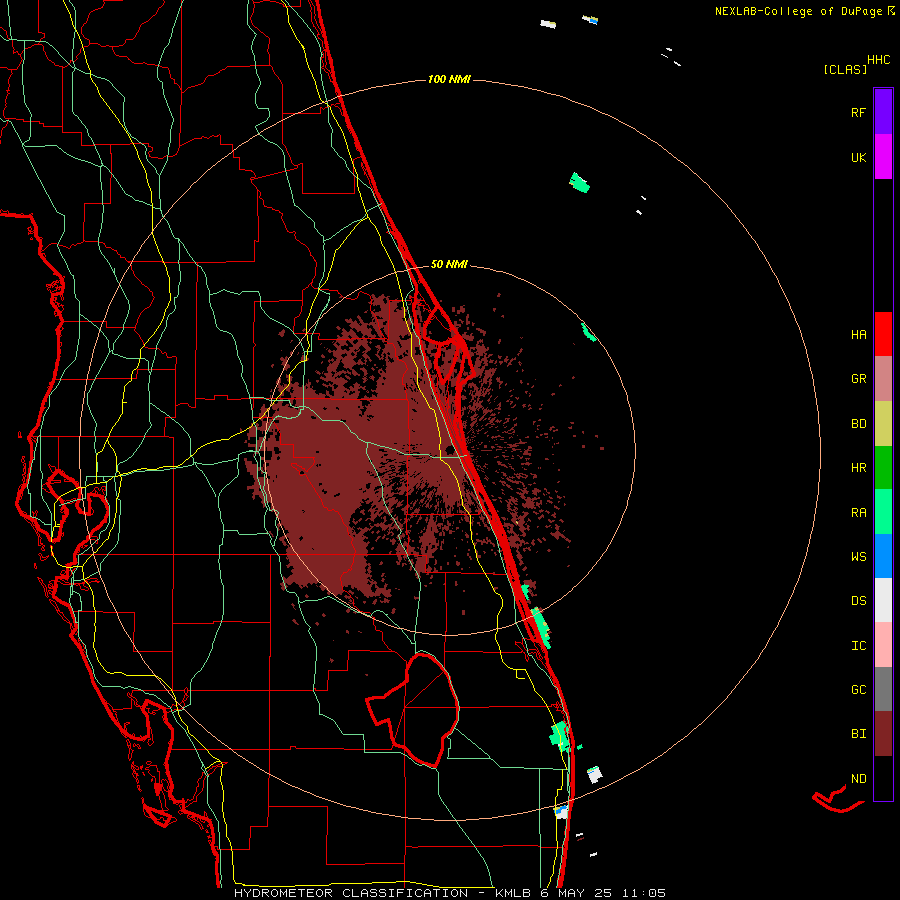The width and height of the screenshot is (900, 900).
Task: Click the NEXLAB-College of DuPage credit text
Action: tap(800, 11)
